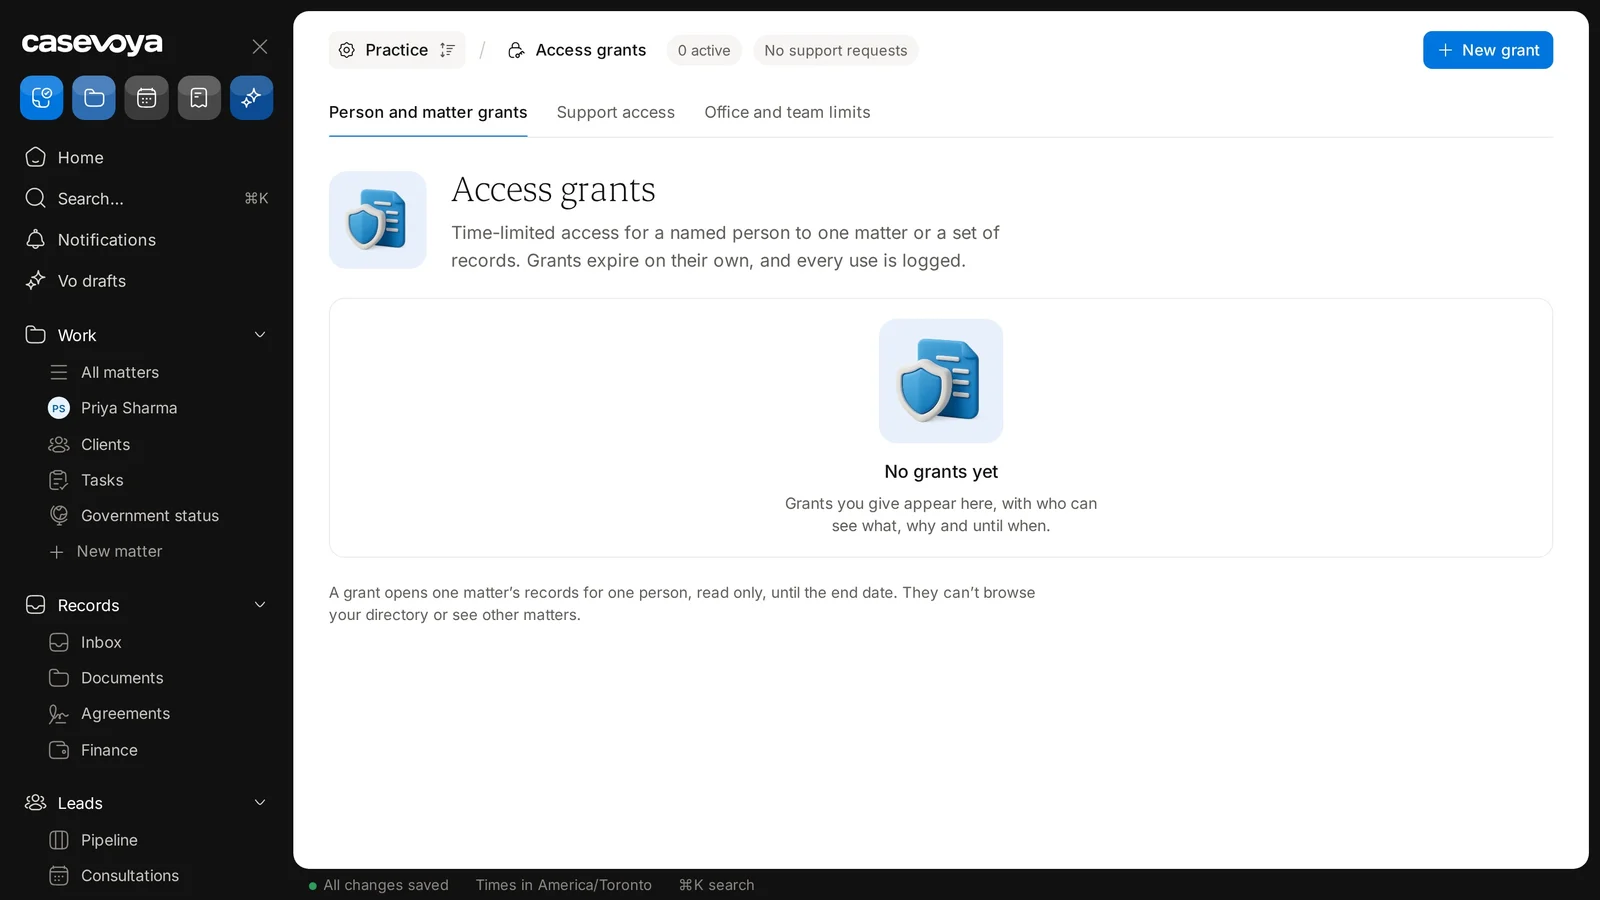Click the Pipeline columns icon
The width and height of the screenshot is (1600, 900).
(59, 840)
